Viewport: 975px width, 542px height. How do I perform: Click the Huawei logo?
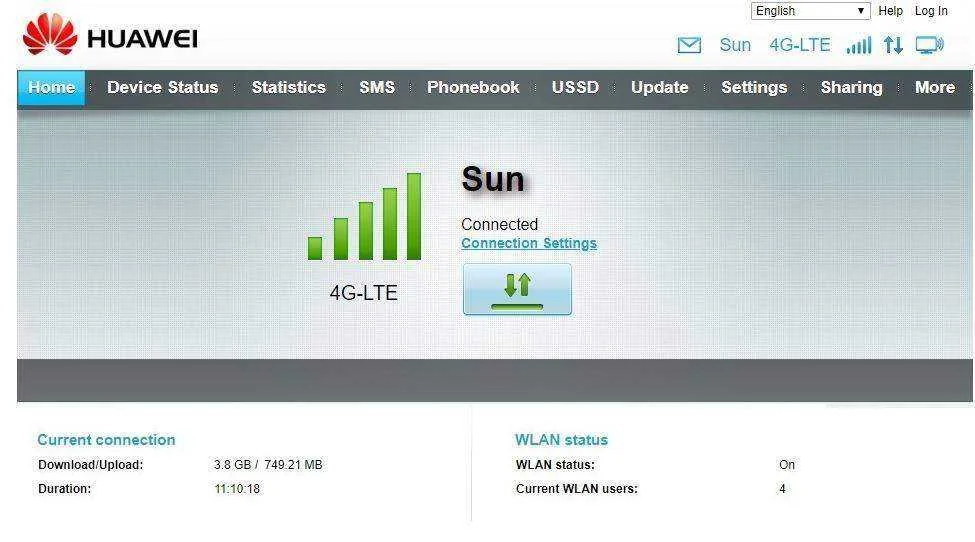(110, 35)
